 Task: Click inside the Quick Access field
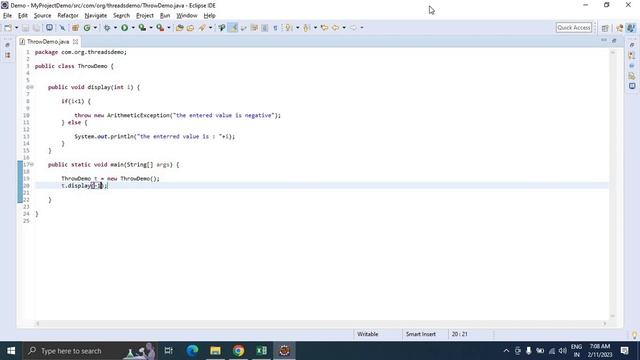[573, 27]
